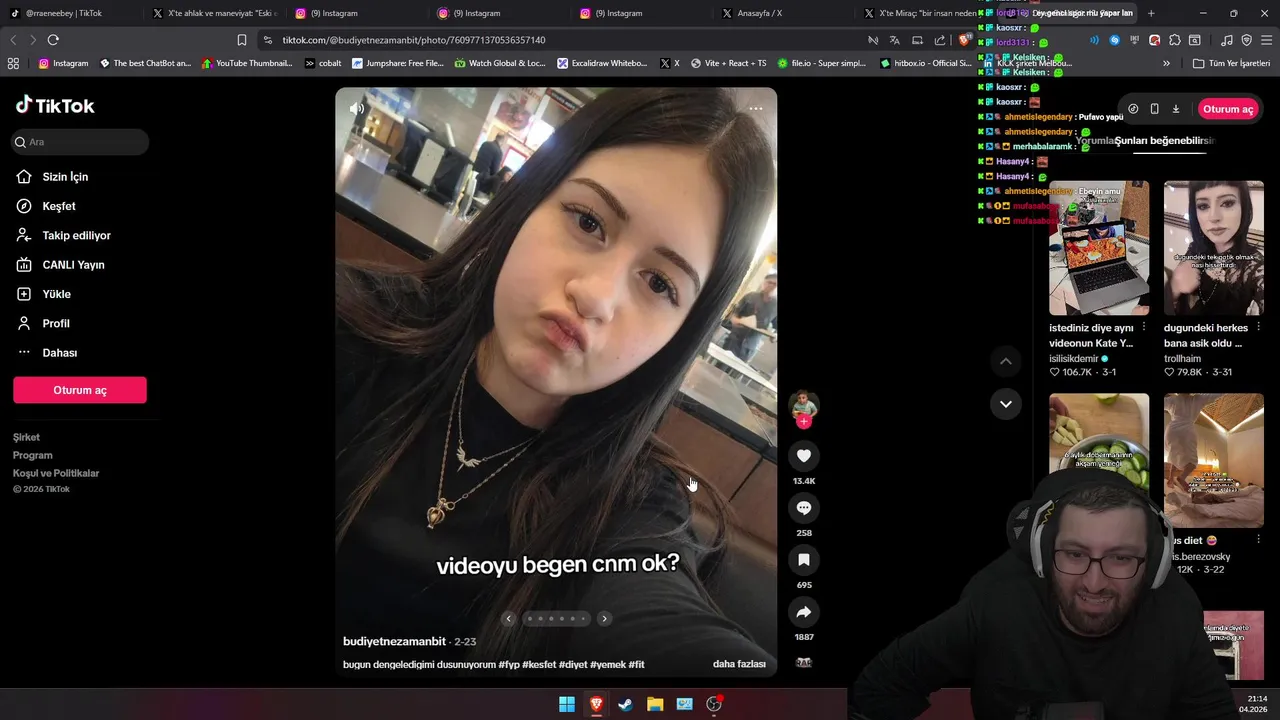Open the three-dot options on photo
Screen dimensions: 1280x720
pyautogui.click(x=756, y=108)
